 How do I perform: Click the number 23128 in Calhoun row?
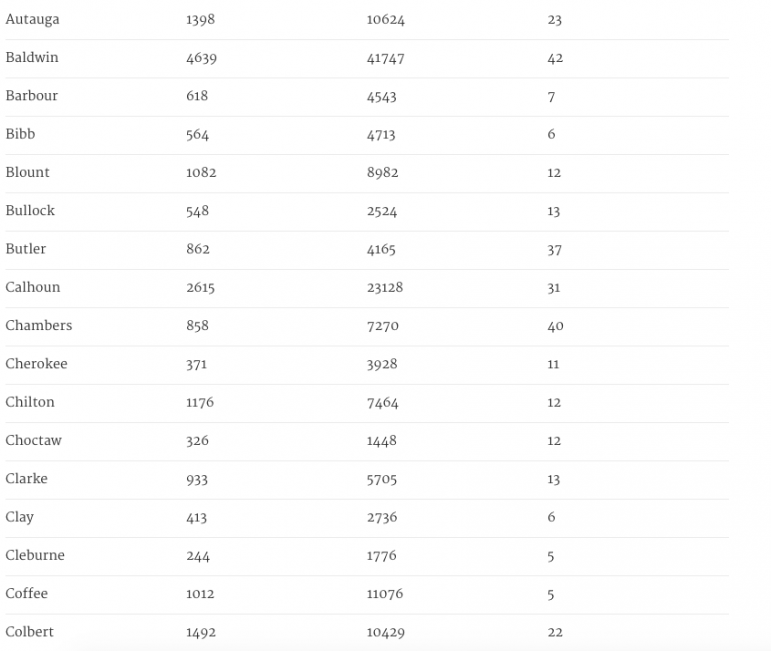[x=385, y=288]
